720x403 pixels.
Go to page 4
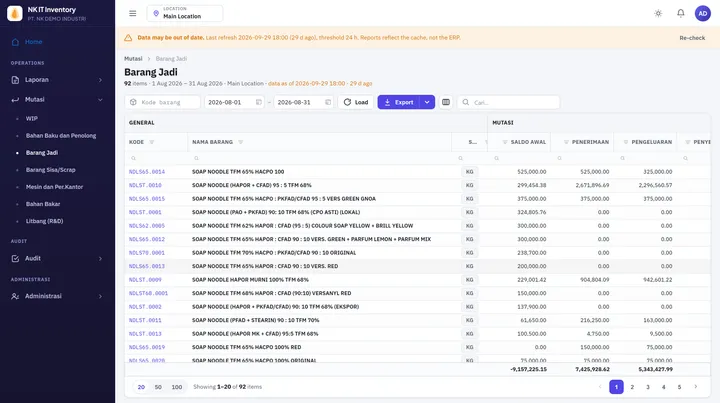coord(664,387)
